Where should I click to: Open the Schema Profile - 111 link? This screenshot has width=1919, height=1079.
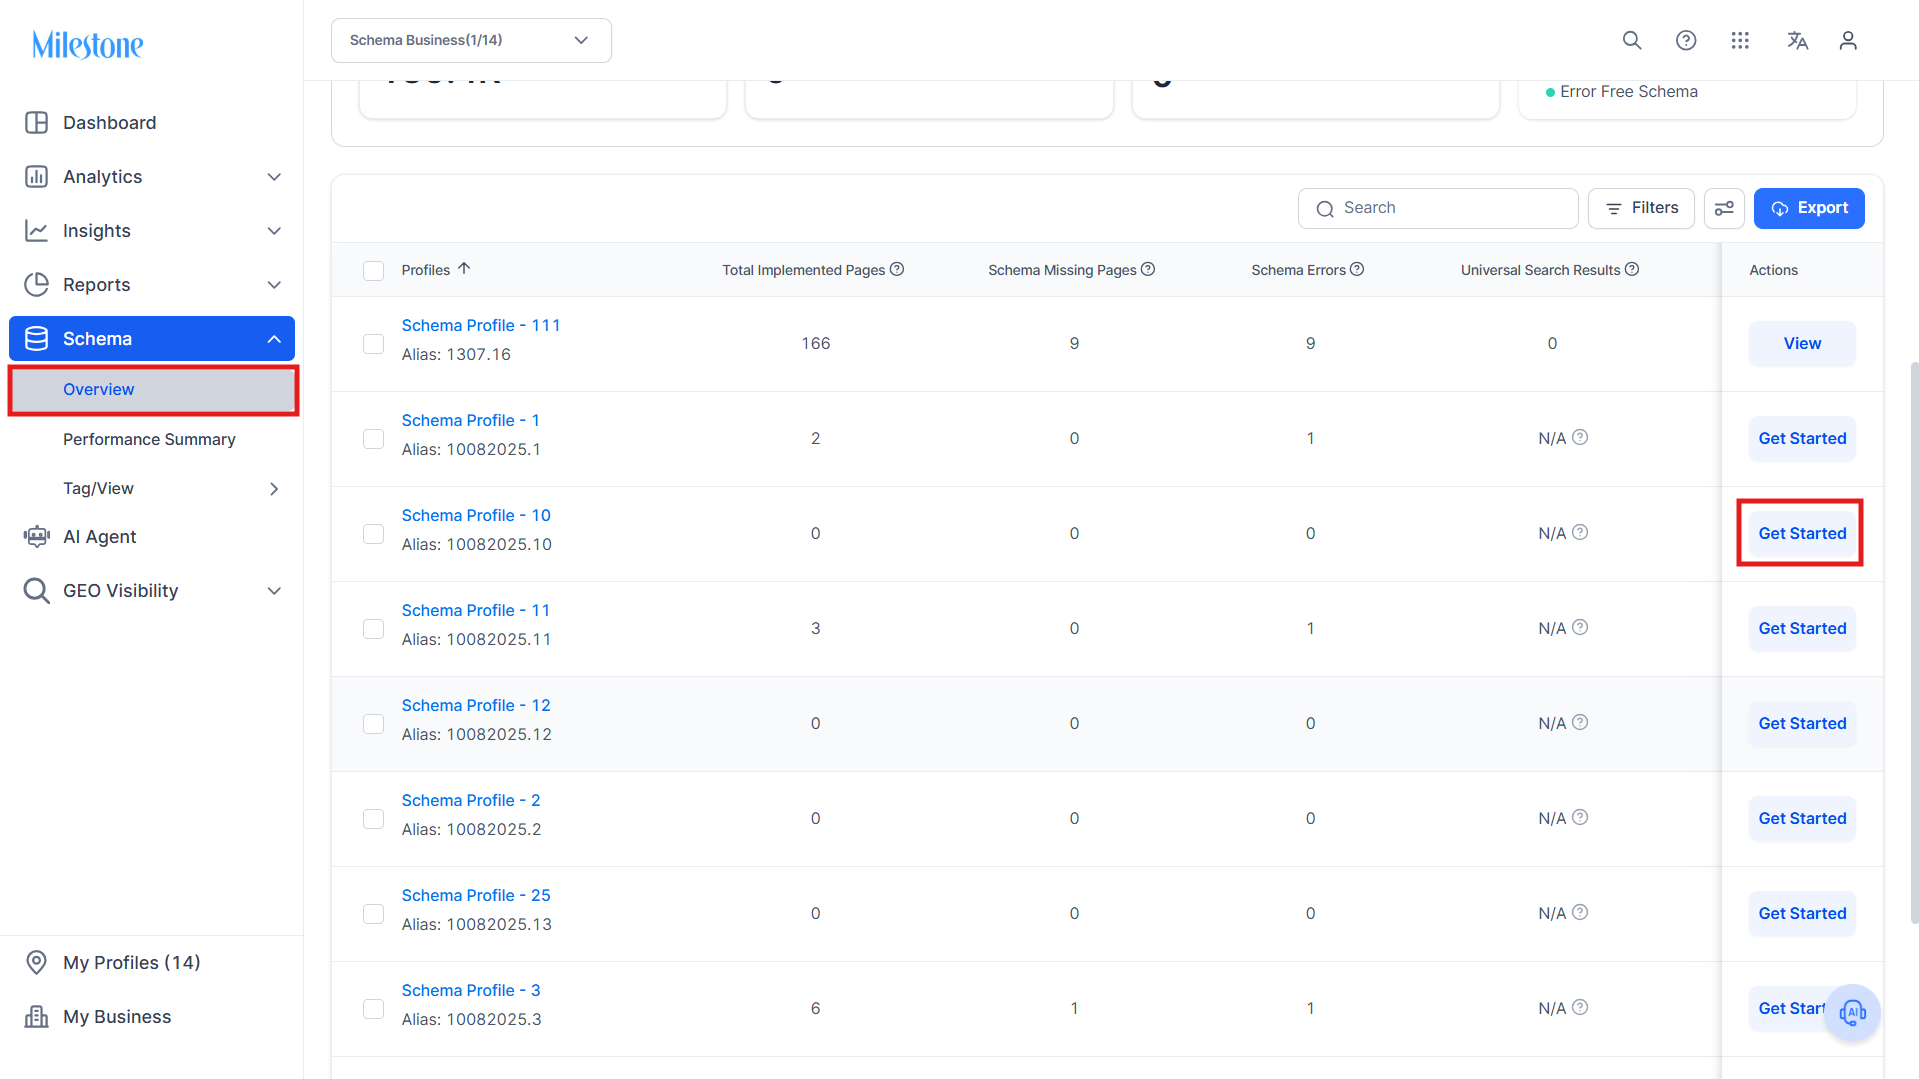[x=481, y=325]
